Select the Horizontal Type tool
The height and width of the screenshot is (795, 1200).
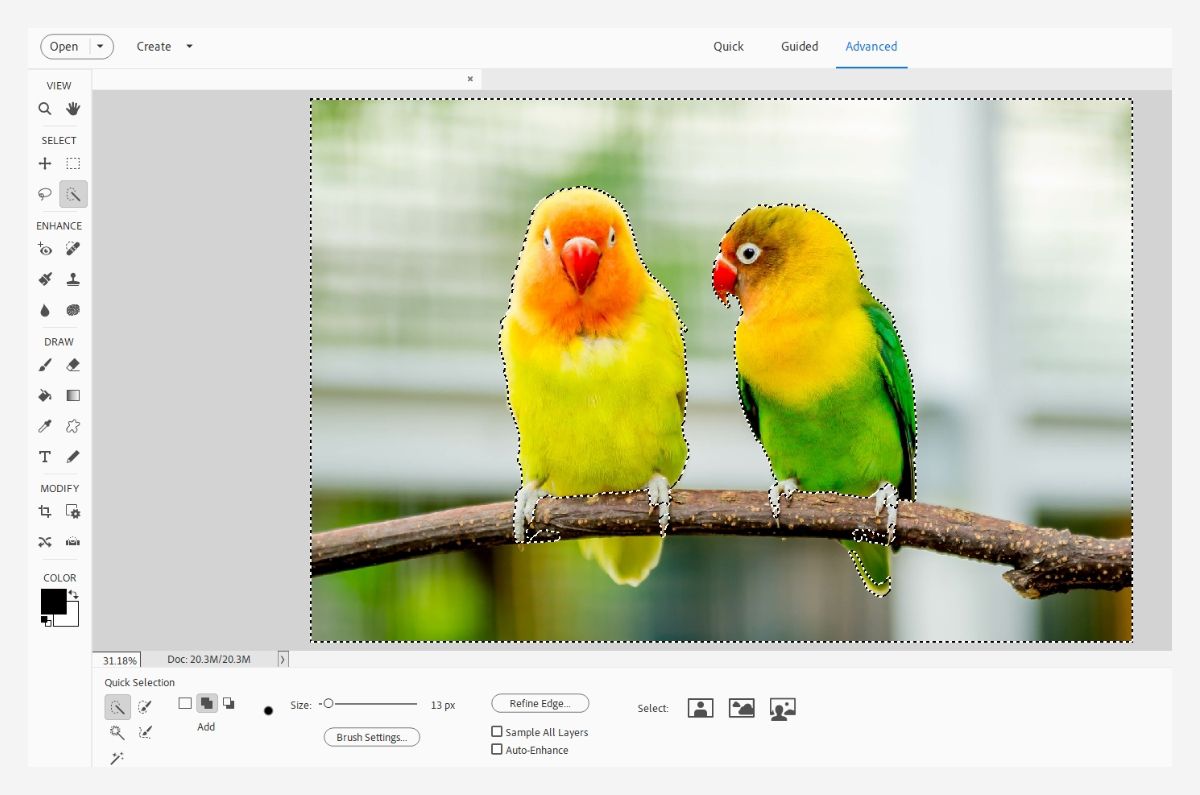(x=45, y=457)
